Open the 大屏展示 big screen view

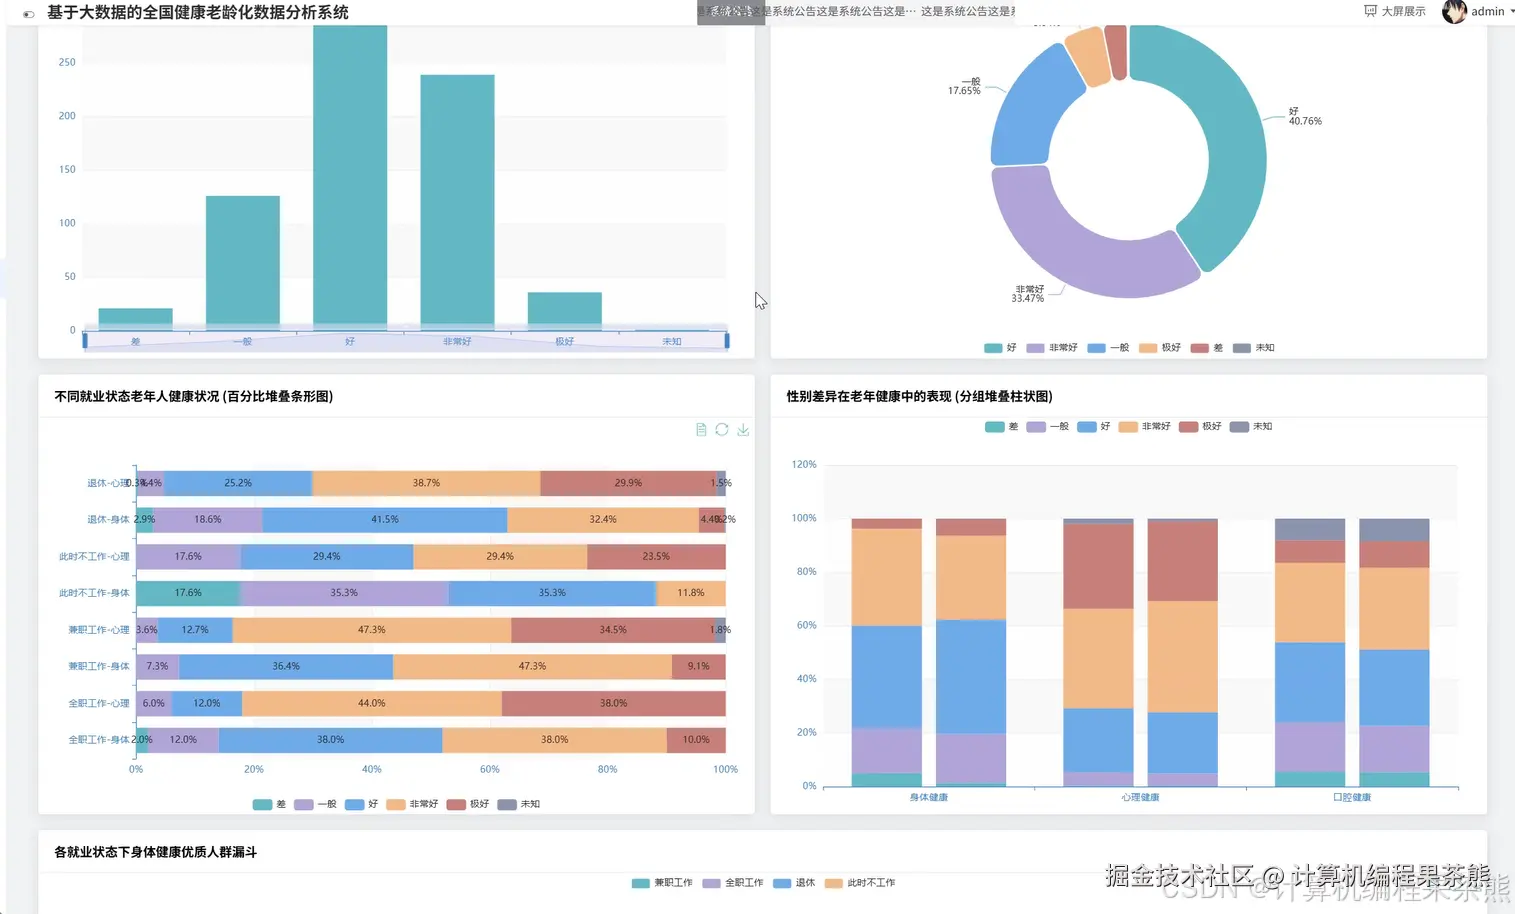click(1395, 11)
